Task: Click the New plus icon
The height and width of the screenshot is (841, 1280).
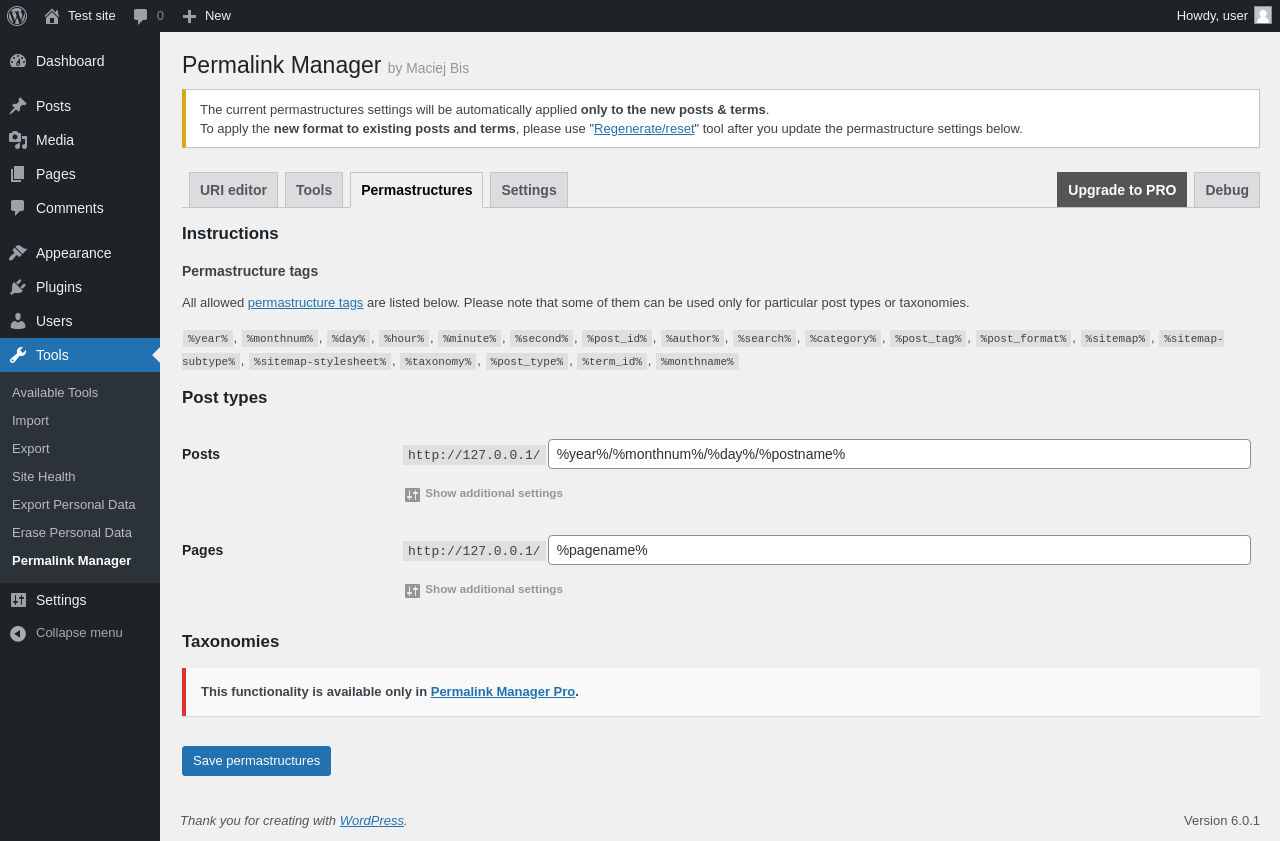Action: point(189,16)
